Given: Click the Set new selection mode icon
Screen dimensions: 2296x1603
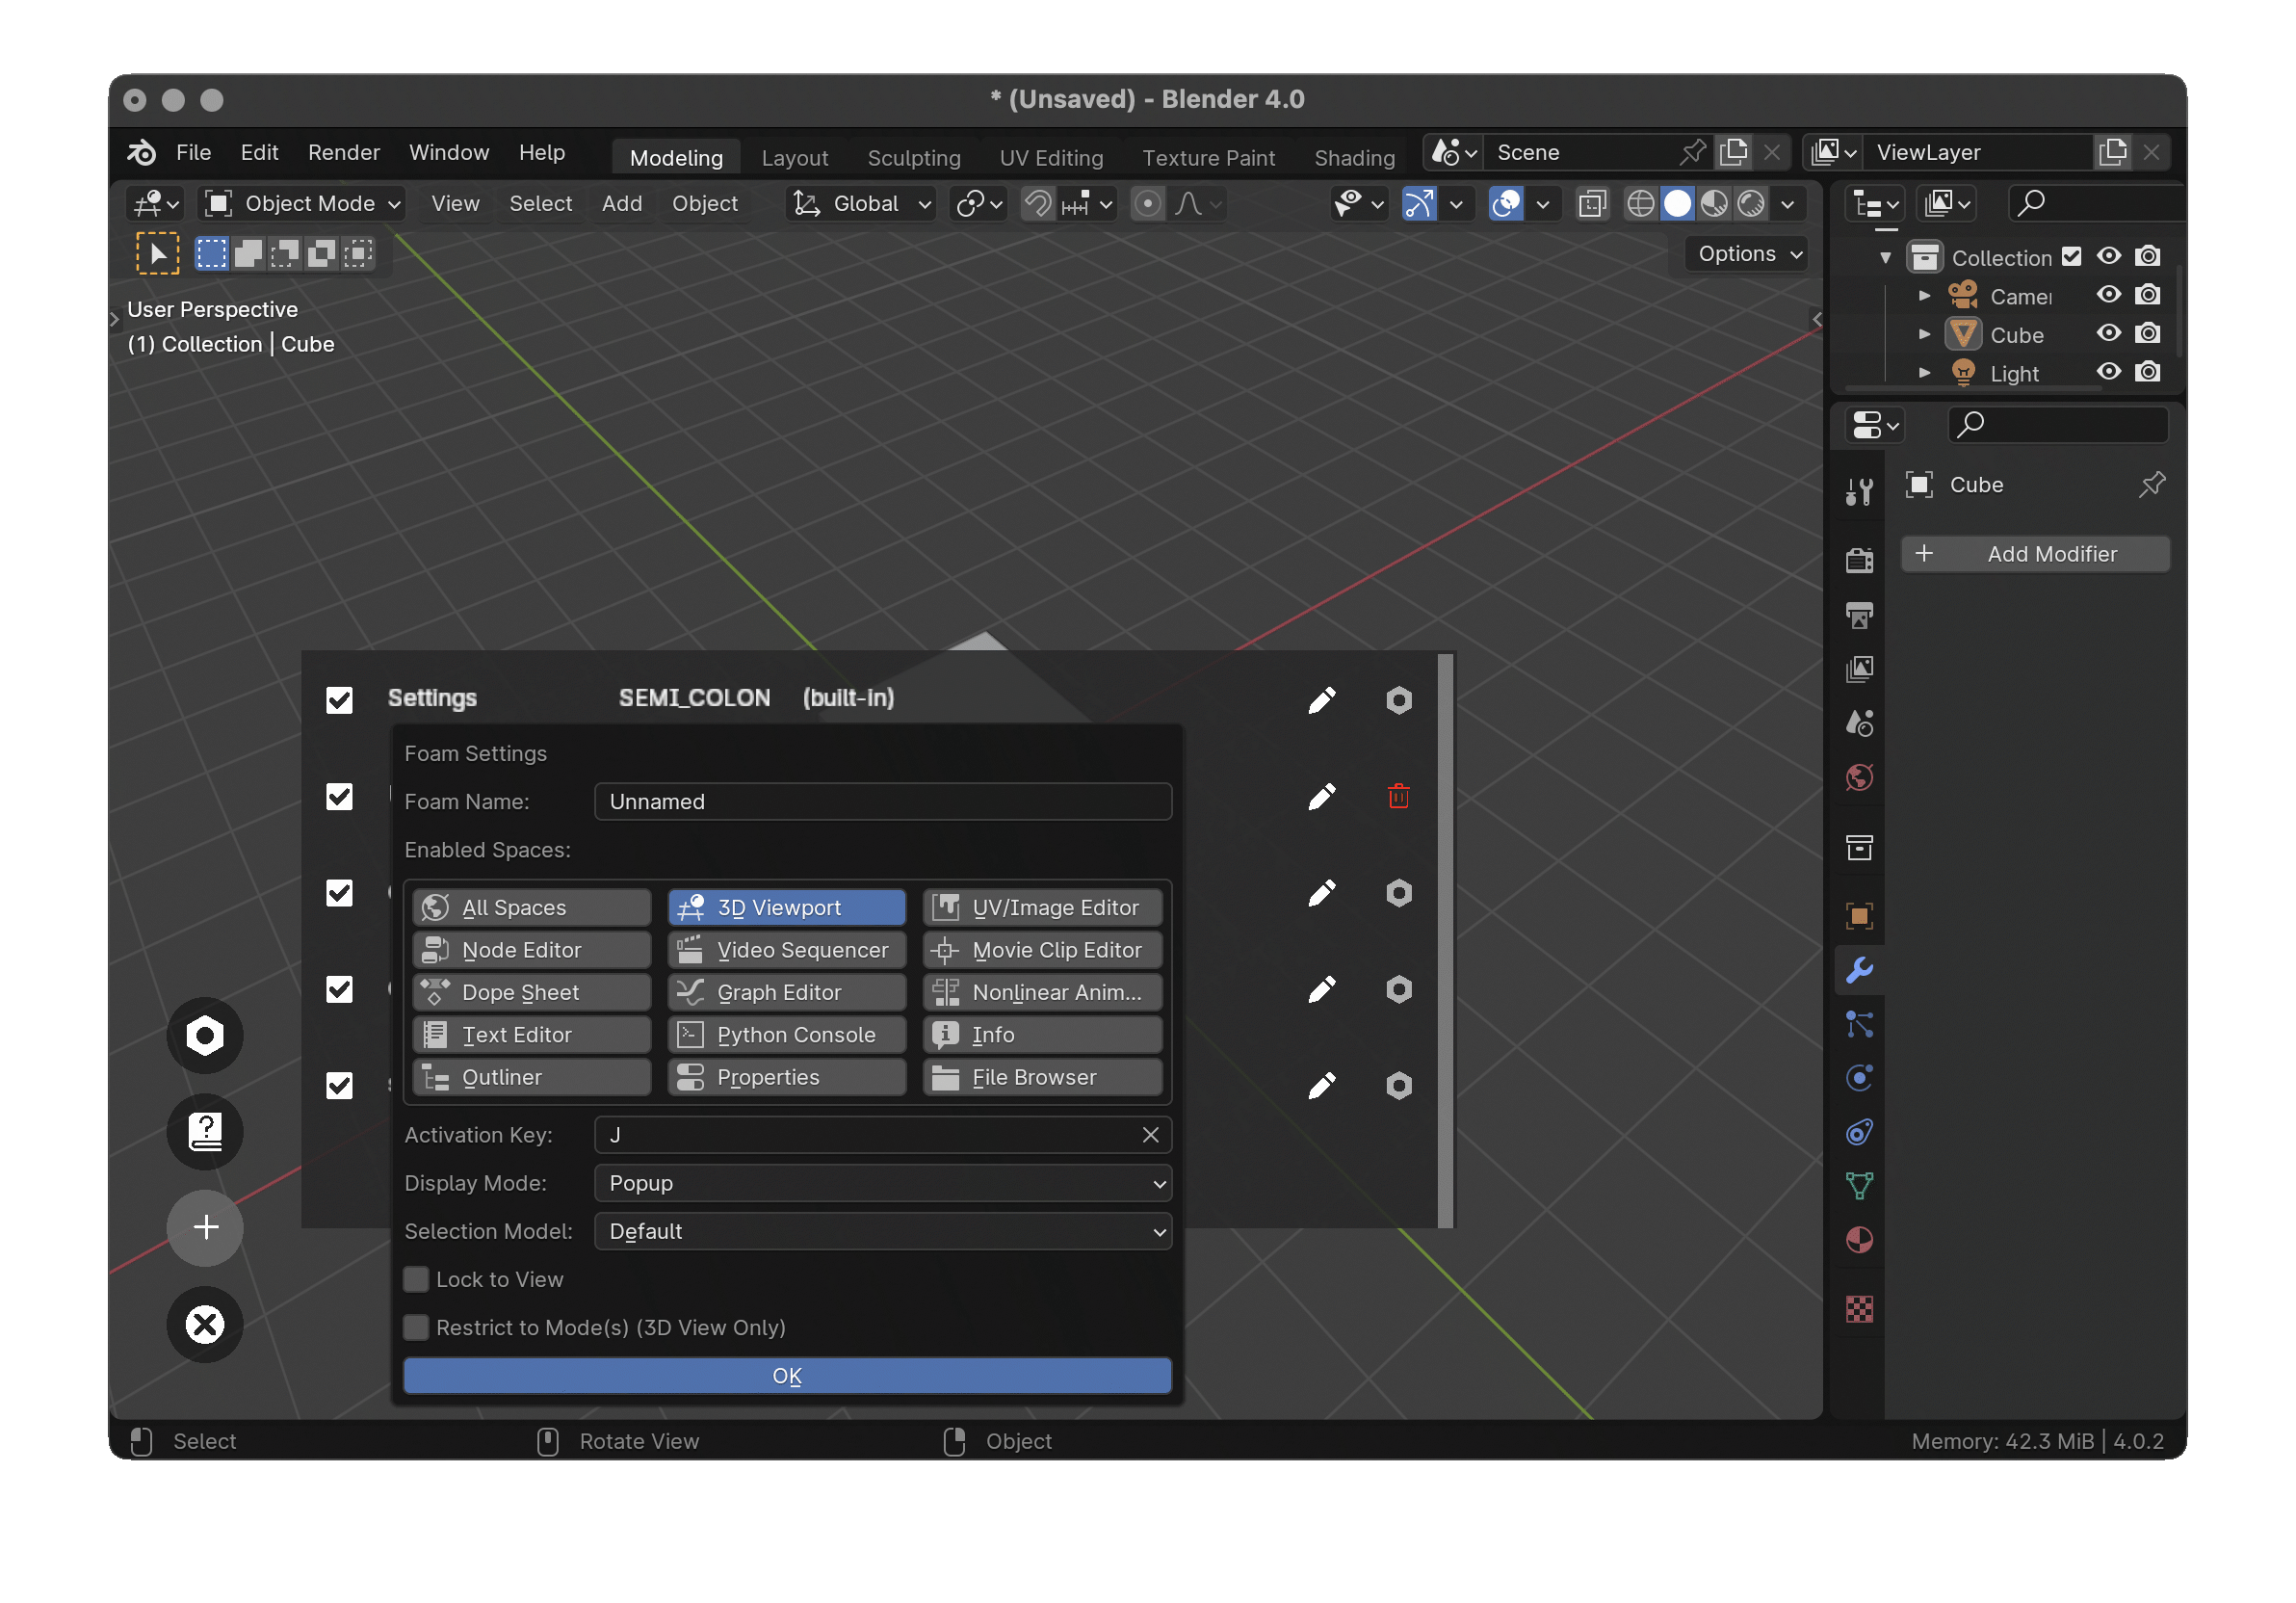Looking at the screenshot, I should coord(211,254).
